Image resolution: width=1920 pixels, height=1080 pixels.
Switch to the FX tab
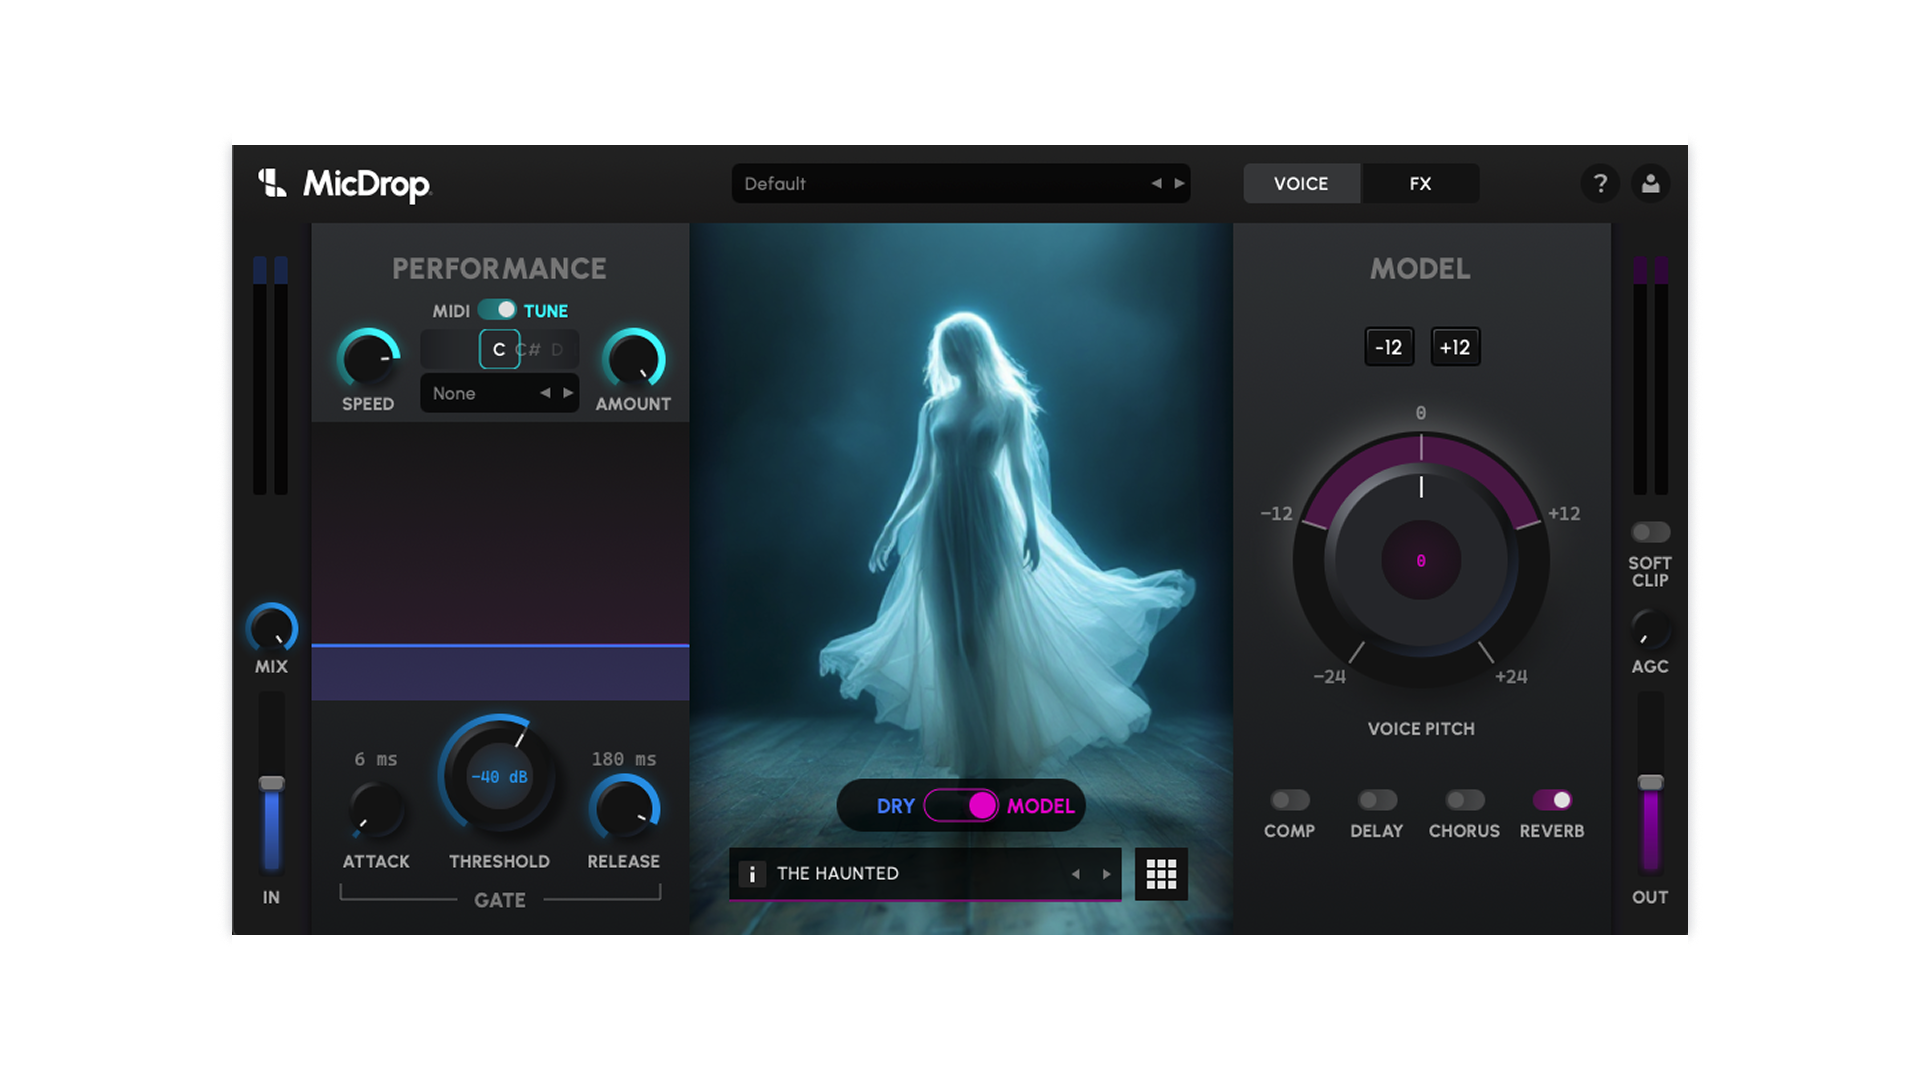(1419, 183)
